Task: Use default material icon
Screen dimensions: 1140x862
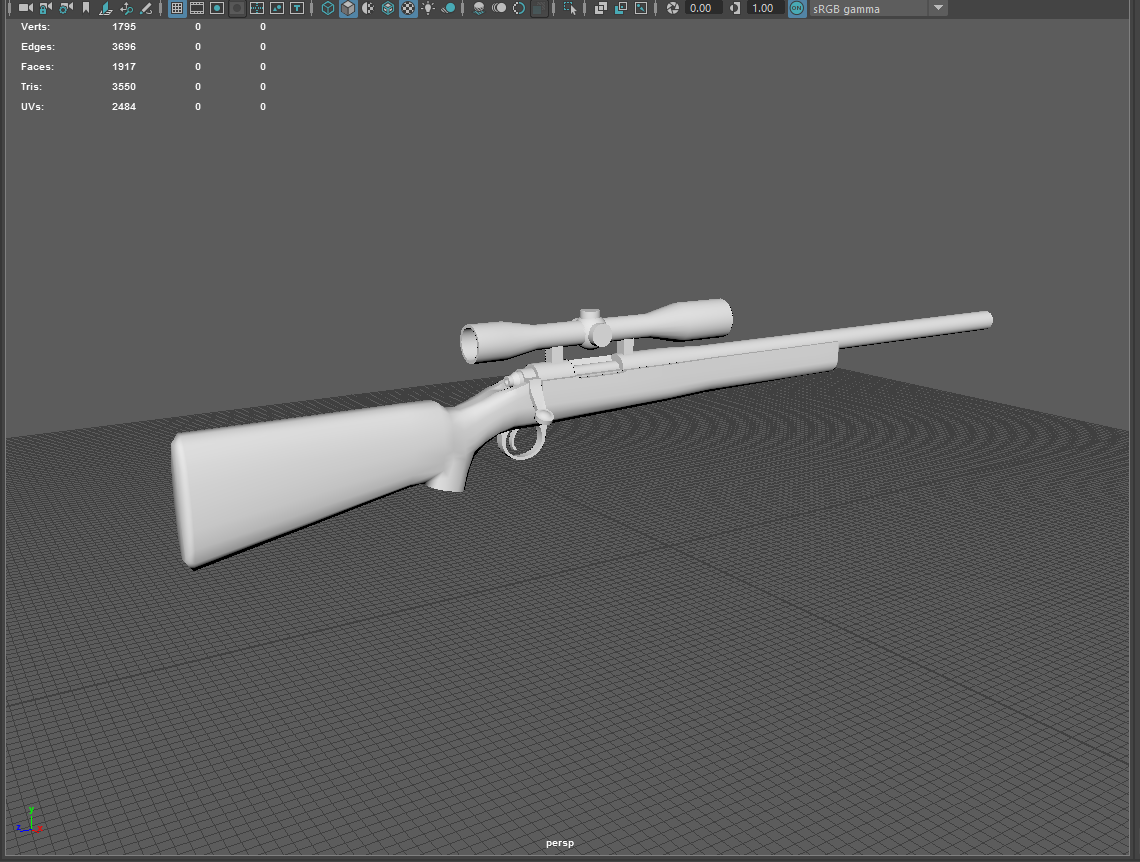Action: 368,8
